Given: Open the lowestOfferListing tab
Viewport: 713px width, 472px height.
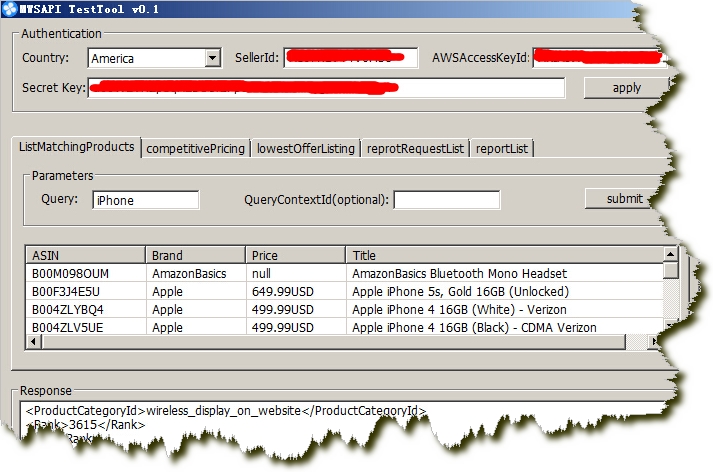Looking at the screenshot, I should click(x=306, y=149).
